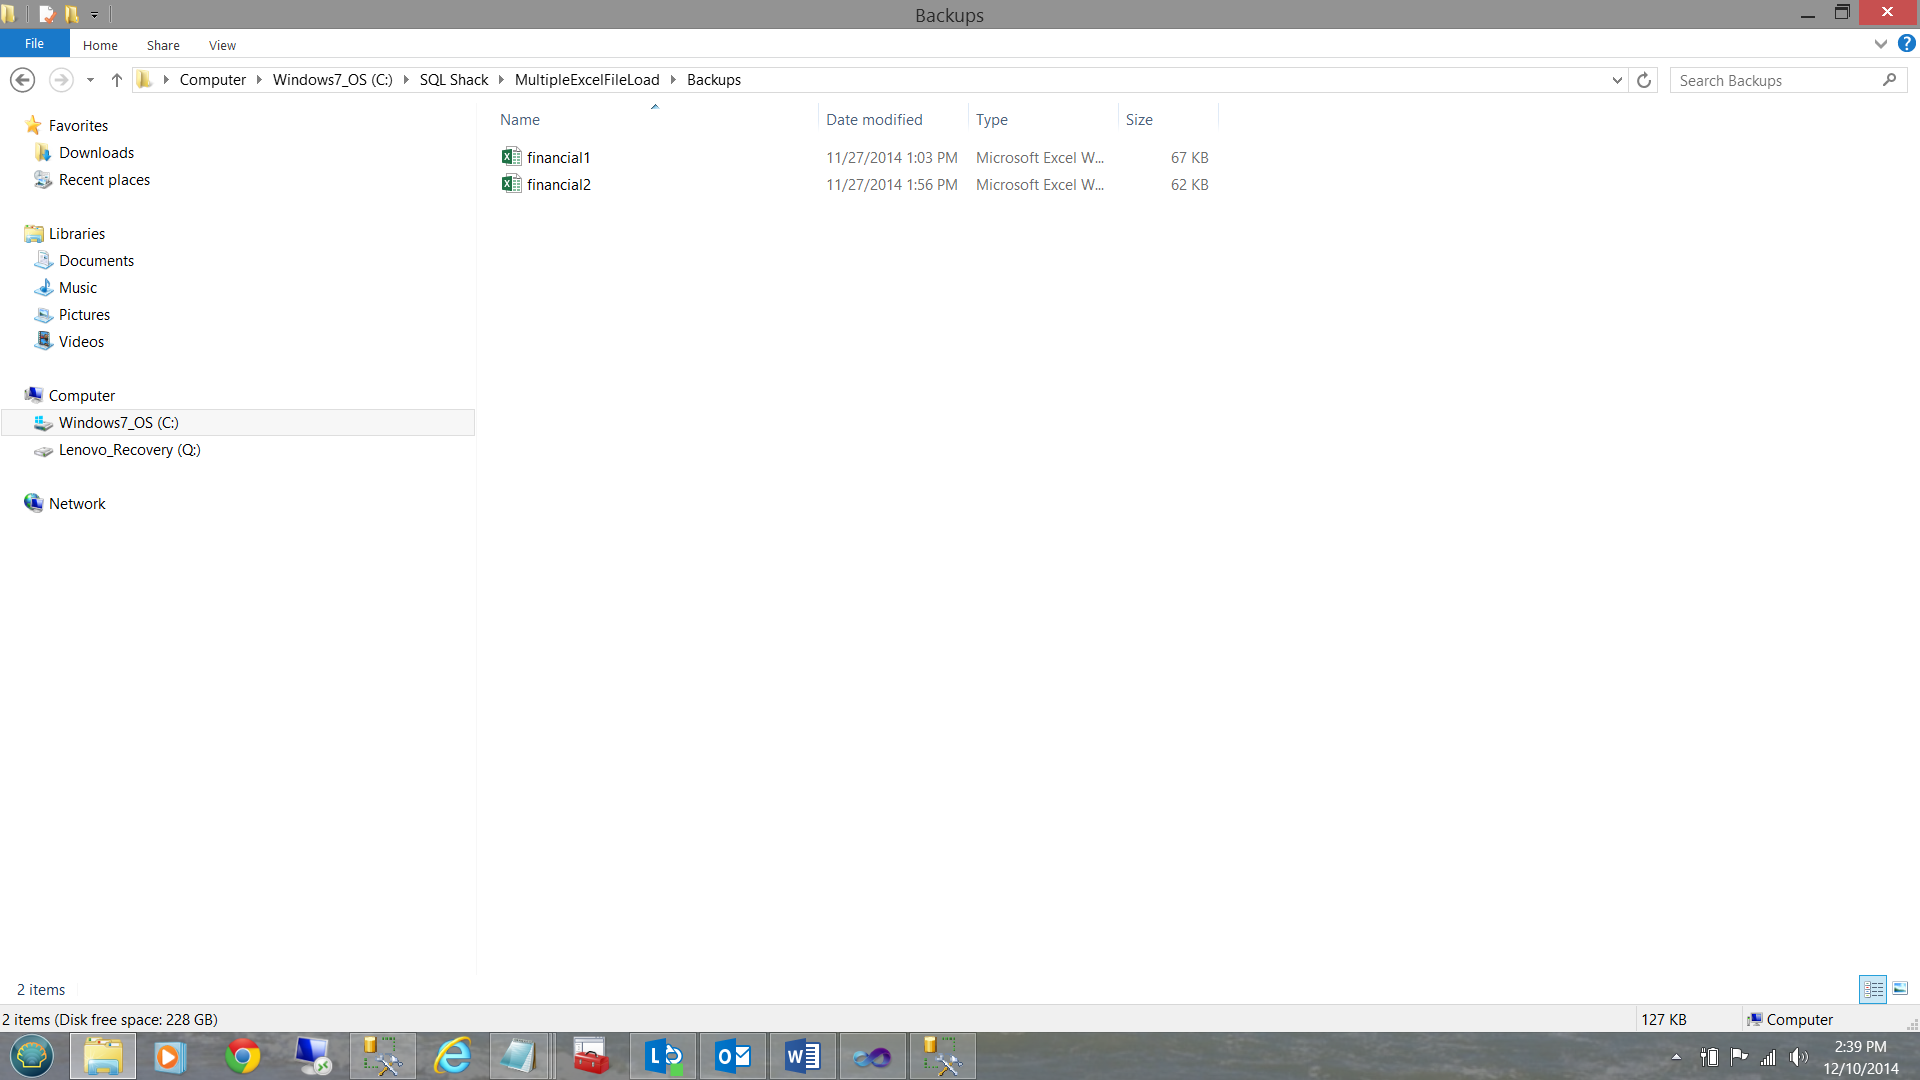The height and width of the screenshot is (1080, 1920).
Task: Expand the ribbon with the chevron
Action: (x=1880, y=44)
